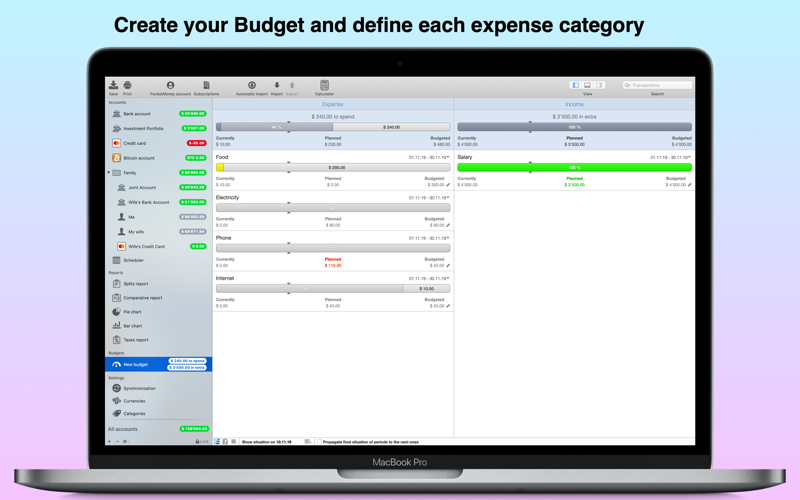Screen dimensions: 800x500
Task: Click the Lock button in the sidebar footer
Action: click(202, 441)
